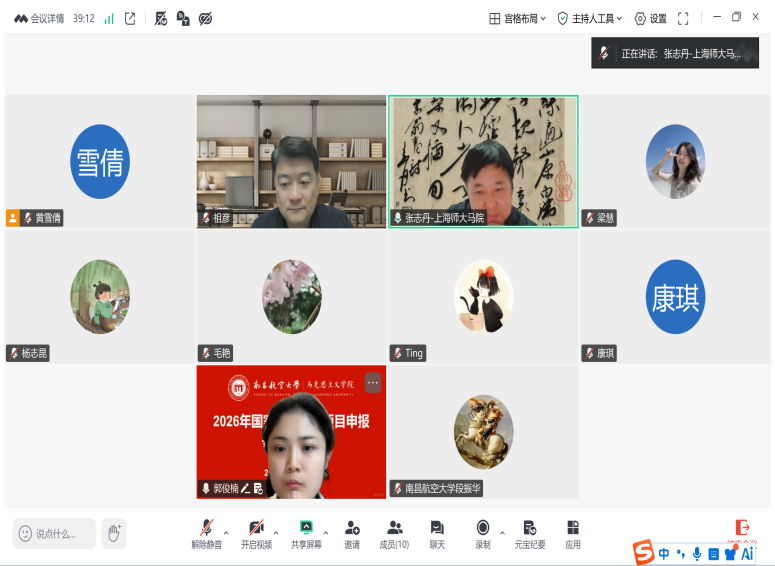The height and width of the screenshot is (566, 775).
Task: Select the Ting participant avatar
Action: tap(483, 297)
